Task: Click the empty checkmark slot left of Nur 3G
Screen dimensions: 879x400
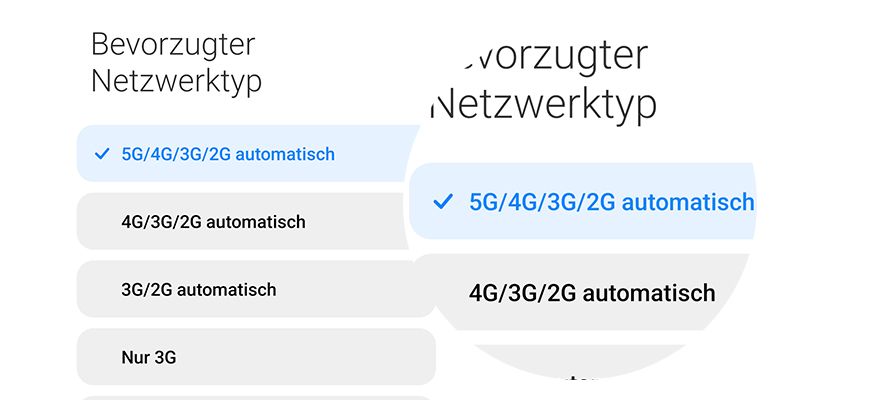Action: pyautogui.click(x=100, y=356)
